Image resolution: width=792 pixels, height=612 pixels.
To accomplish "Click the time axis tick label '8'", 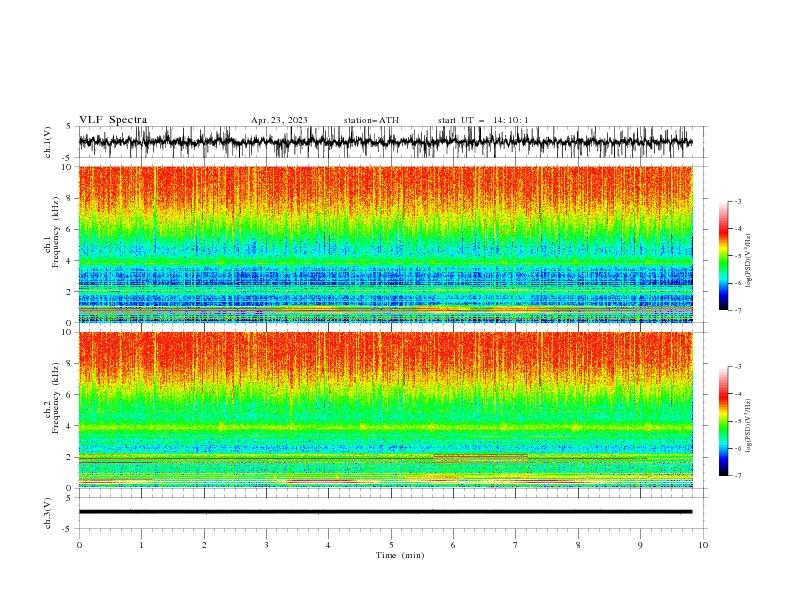I will tap(578, 545).
